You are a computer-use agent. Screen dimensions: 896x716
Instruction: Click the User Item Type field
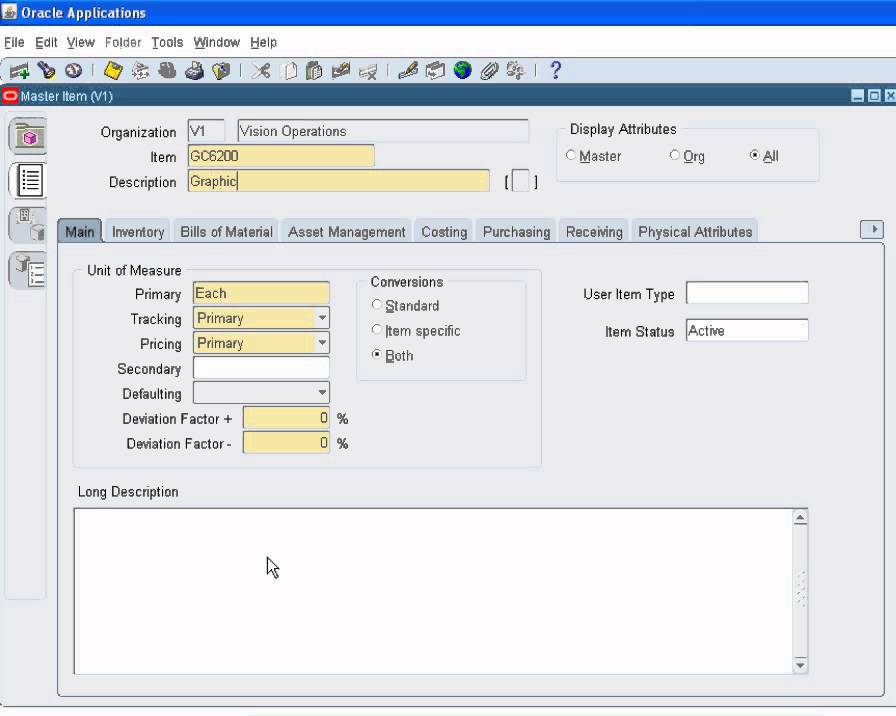[747, 293]
